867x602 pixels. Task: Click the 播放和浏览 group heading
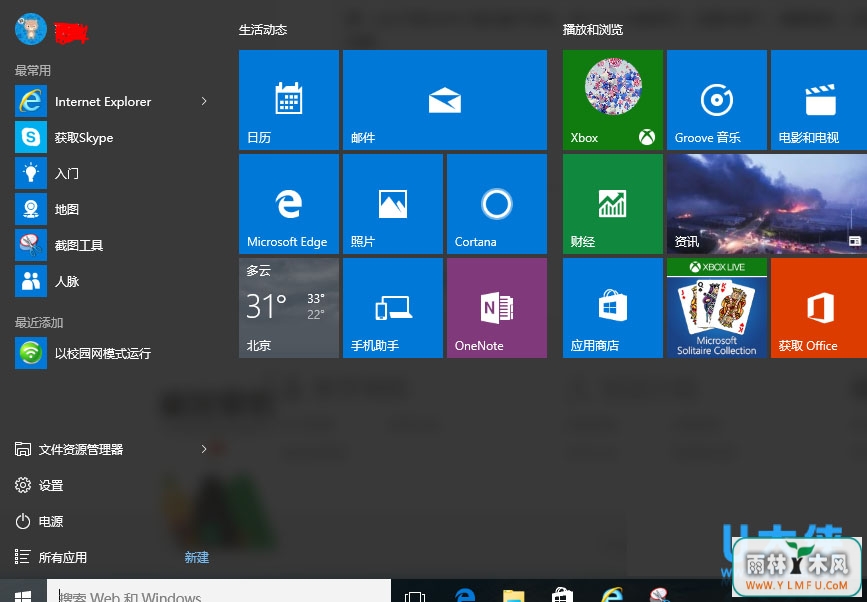click(593, 30)
